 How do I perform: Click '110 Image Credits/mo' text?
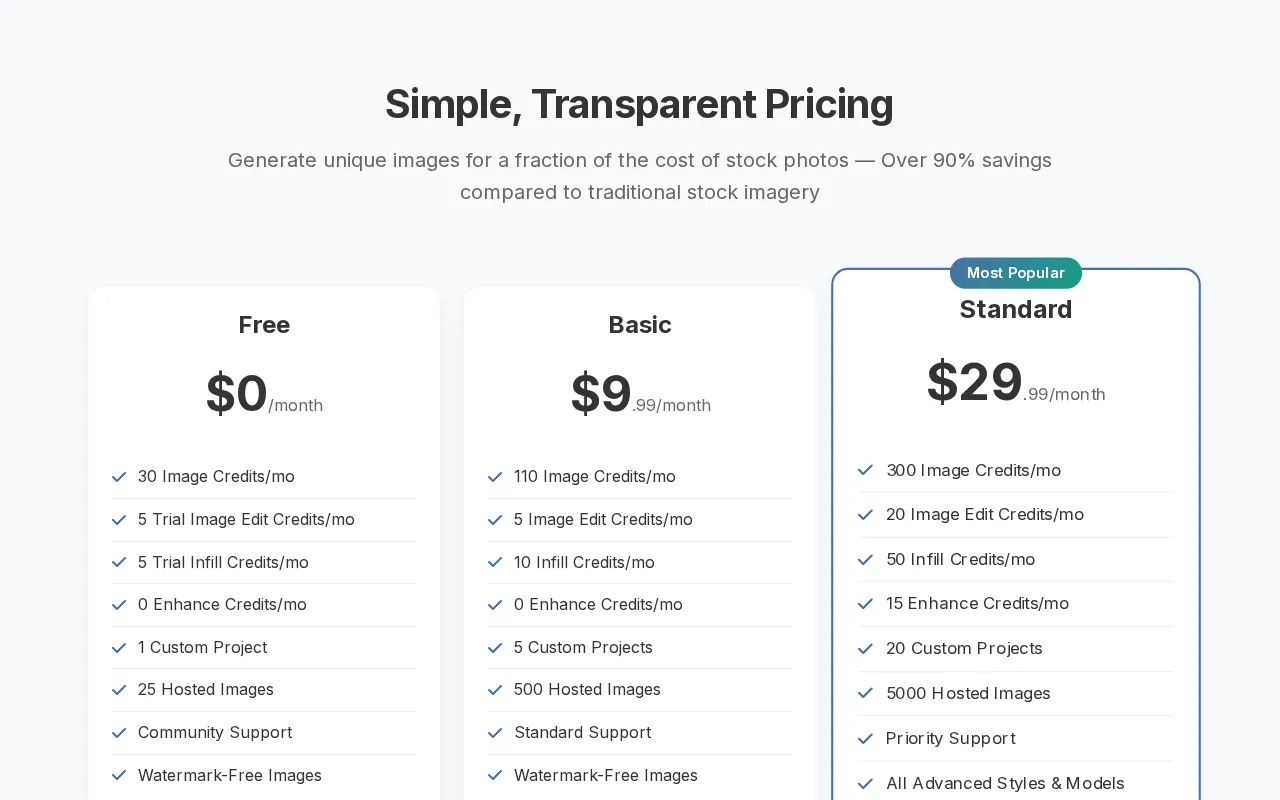(x=595, y=476)
